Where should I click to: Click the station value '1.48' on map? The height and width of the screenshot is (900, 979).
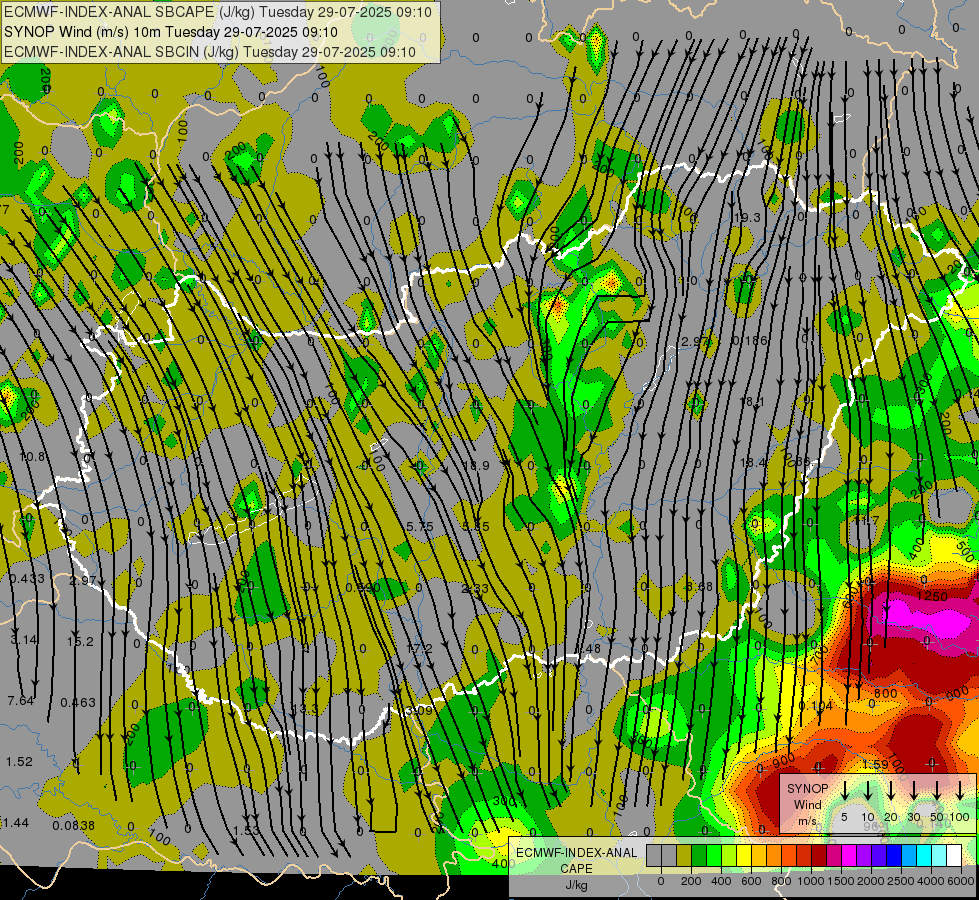click(588, 648)
